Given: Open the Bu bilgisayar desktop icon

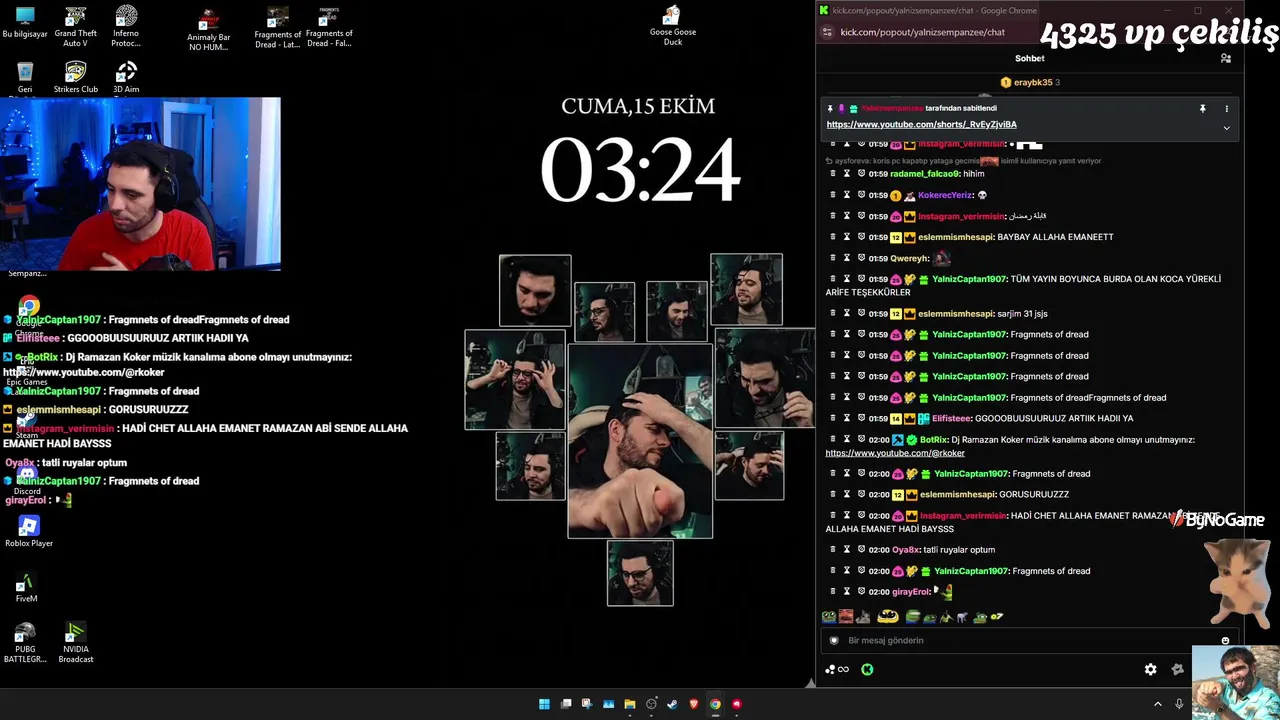Looking at the screenshot, I should [25, 22].
